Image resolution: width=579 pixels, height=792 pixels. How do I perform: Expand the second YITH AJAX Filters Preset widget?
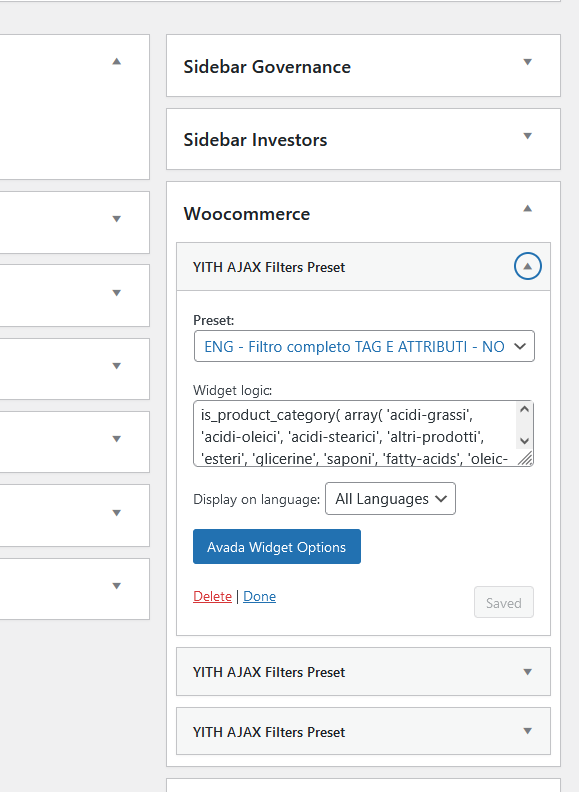[x=527, y=672]
